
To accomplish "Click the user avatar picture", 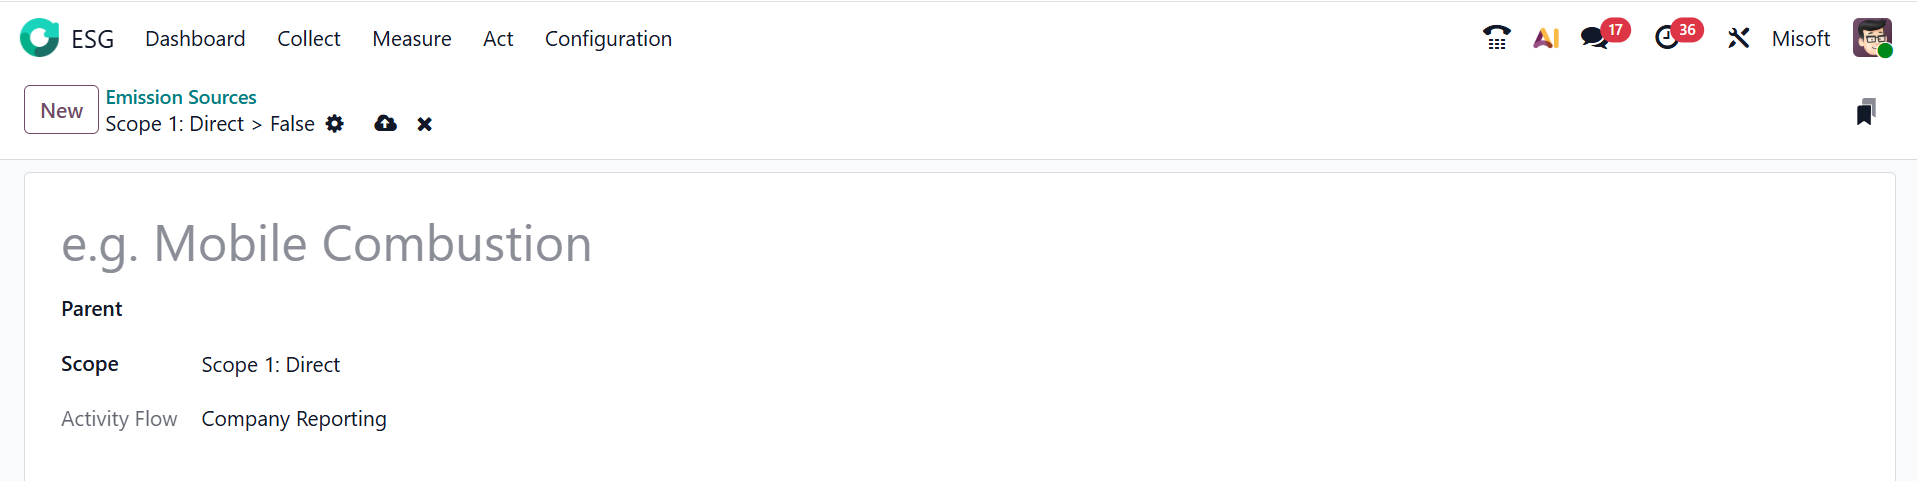I will click(x=1871, y=38).
